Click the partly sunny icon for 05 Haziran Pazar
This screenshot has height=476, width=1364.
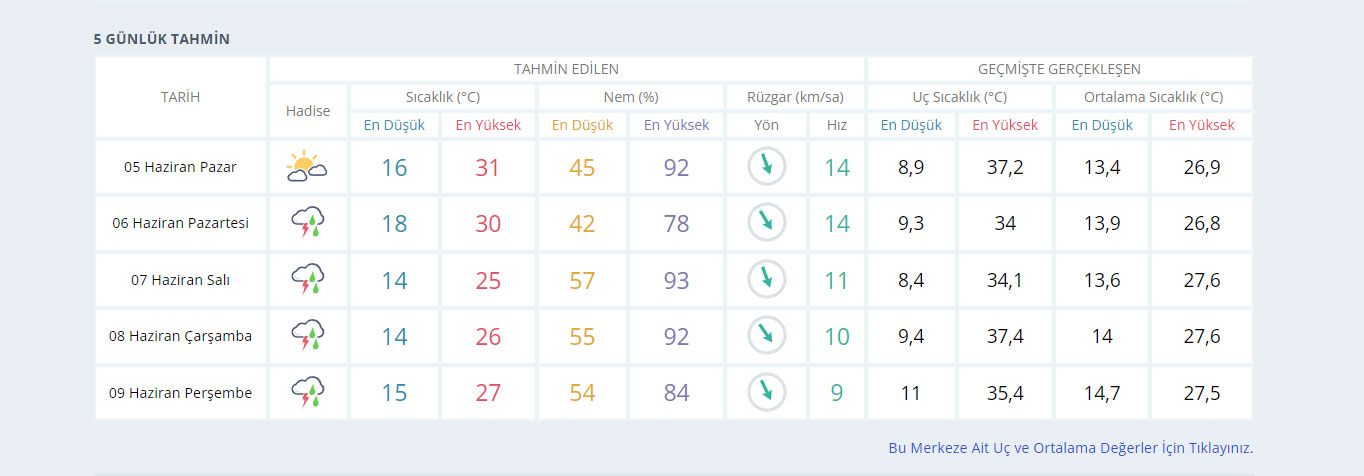point(307,167)
